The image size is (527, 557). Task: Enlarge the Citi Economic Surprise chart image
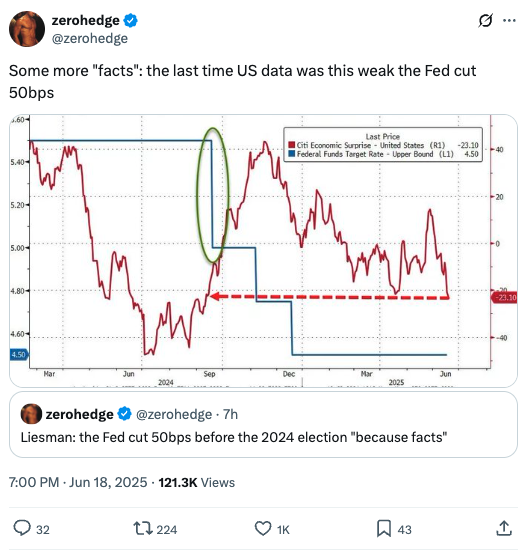(x=263, y=251)
